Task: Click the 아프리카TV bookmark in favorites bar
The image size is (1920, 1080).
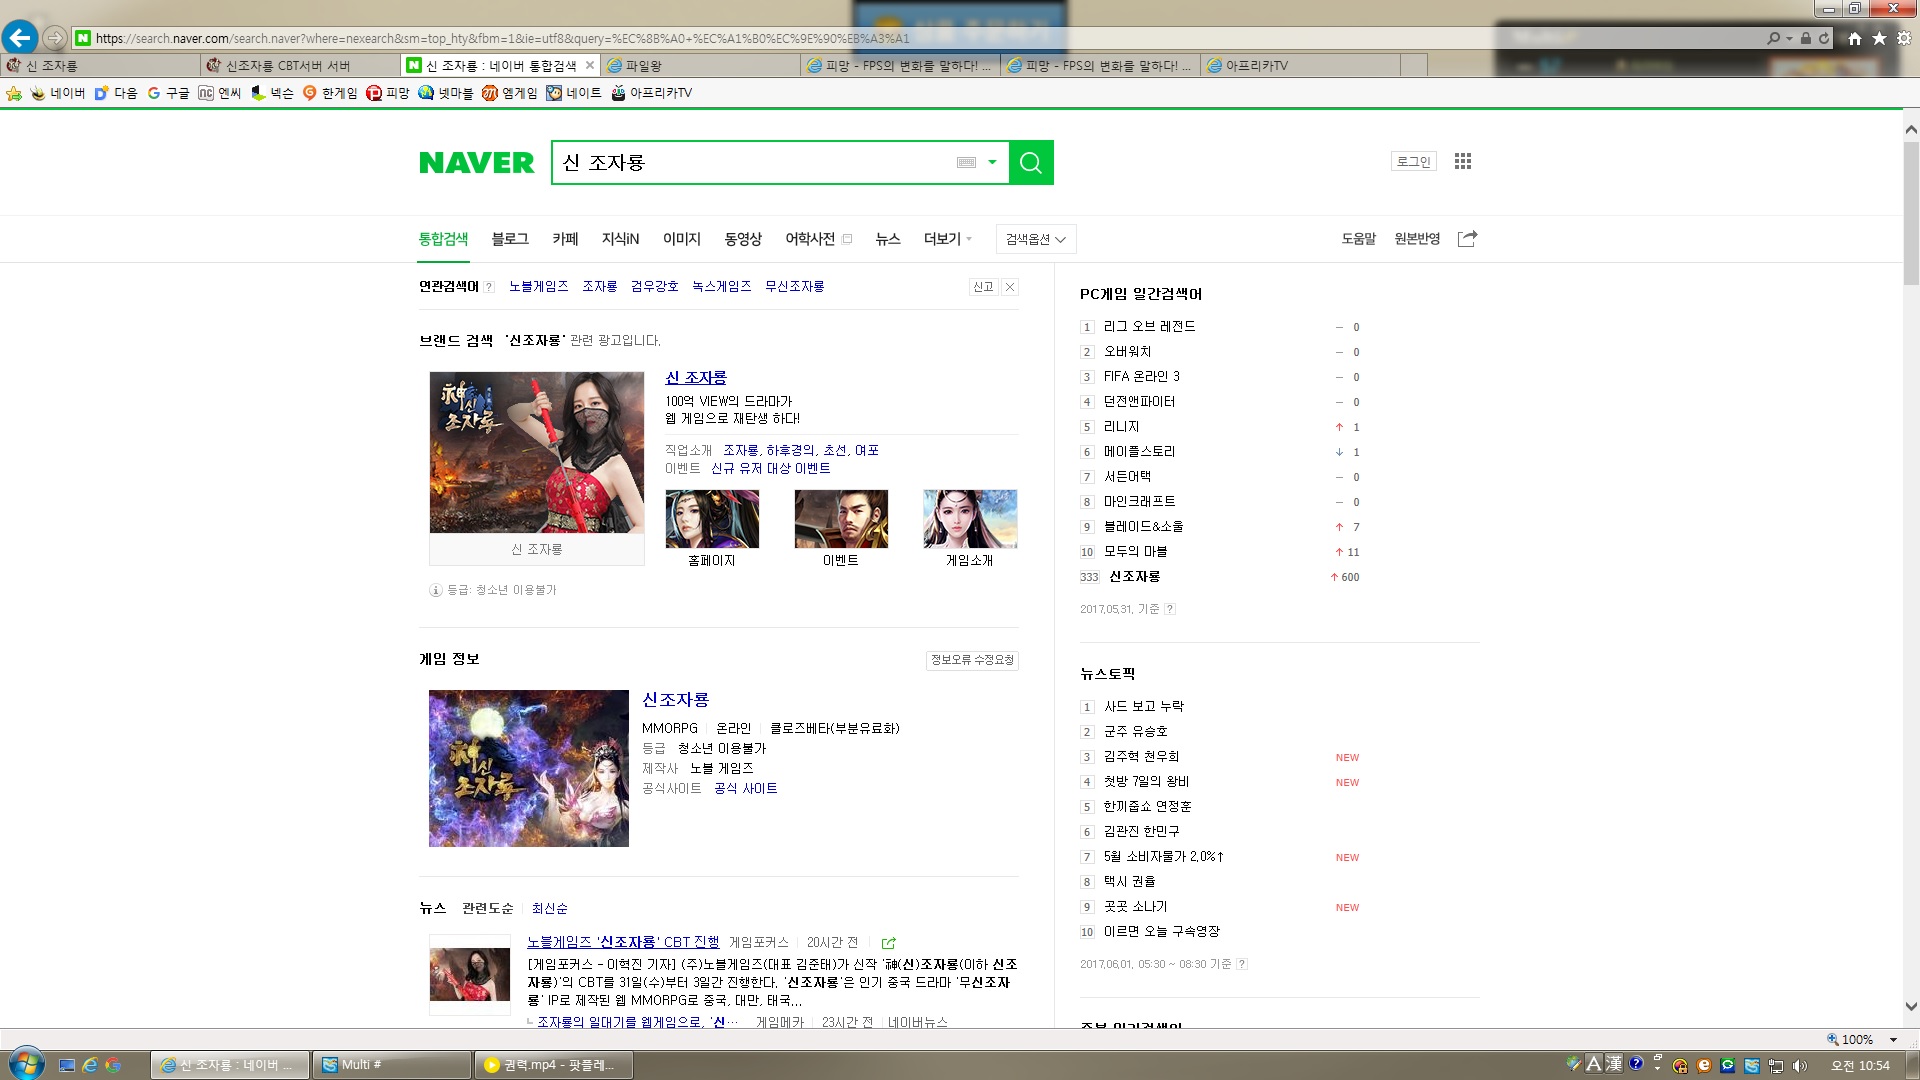Action: [x=651, y=93]
